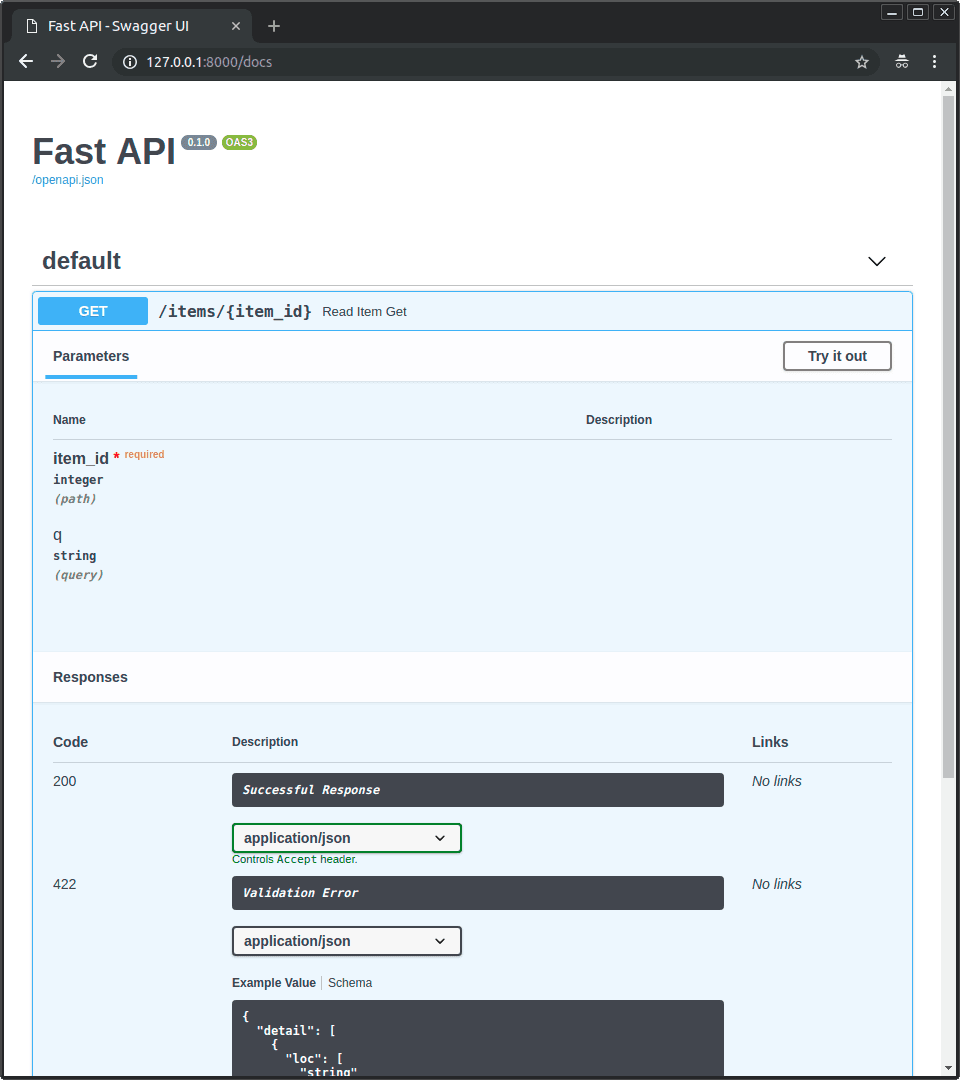Reload the page
The width and height of the screenshot is (960, 1080).
[x=89, y=61]
